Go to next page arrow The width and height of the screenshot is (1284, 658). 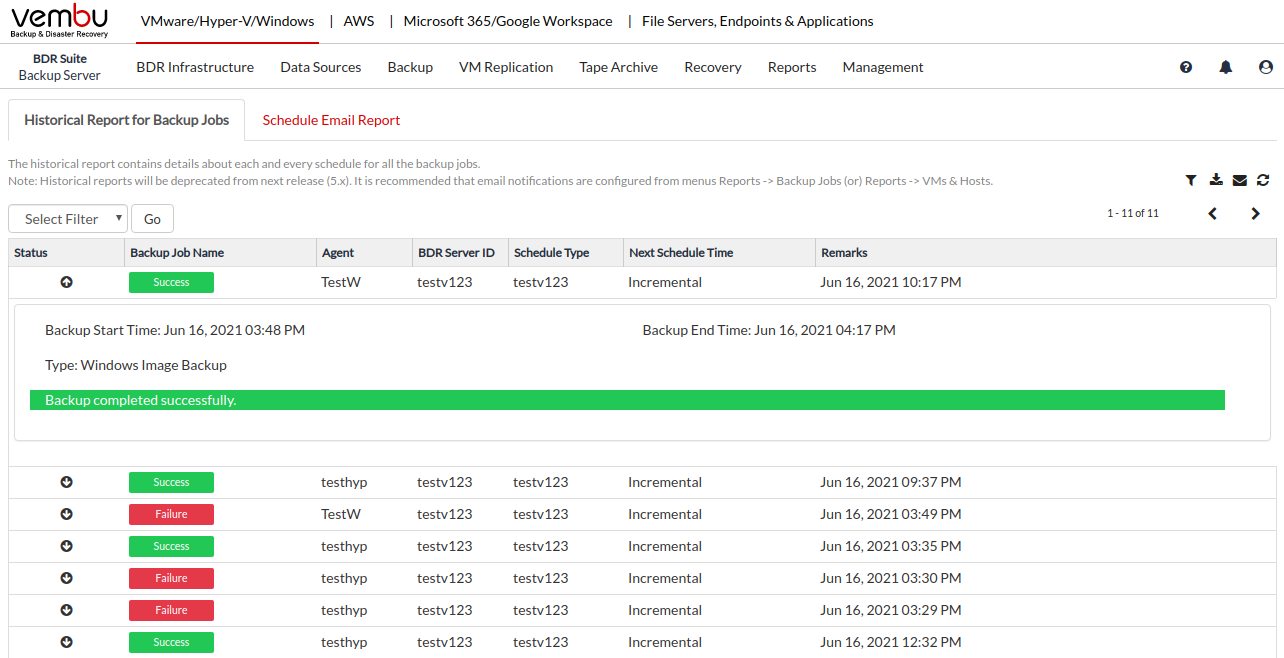pyautogui.click(x=1255, y=214)
